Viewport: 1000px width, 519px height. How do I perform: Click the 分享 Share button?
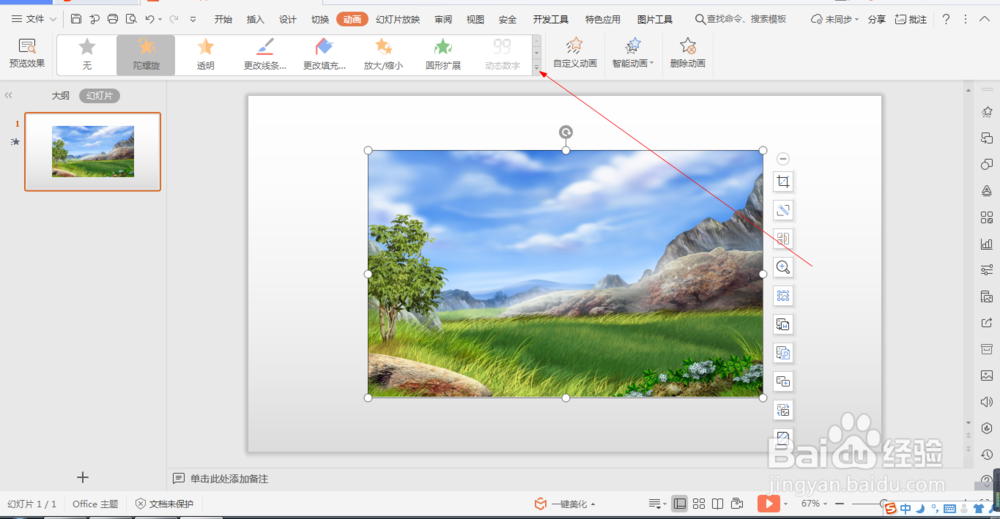(877, 20)
